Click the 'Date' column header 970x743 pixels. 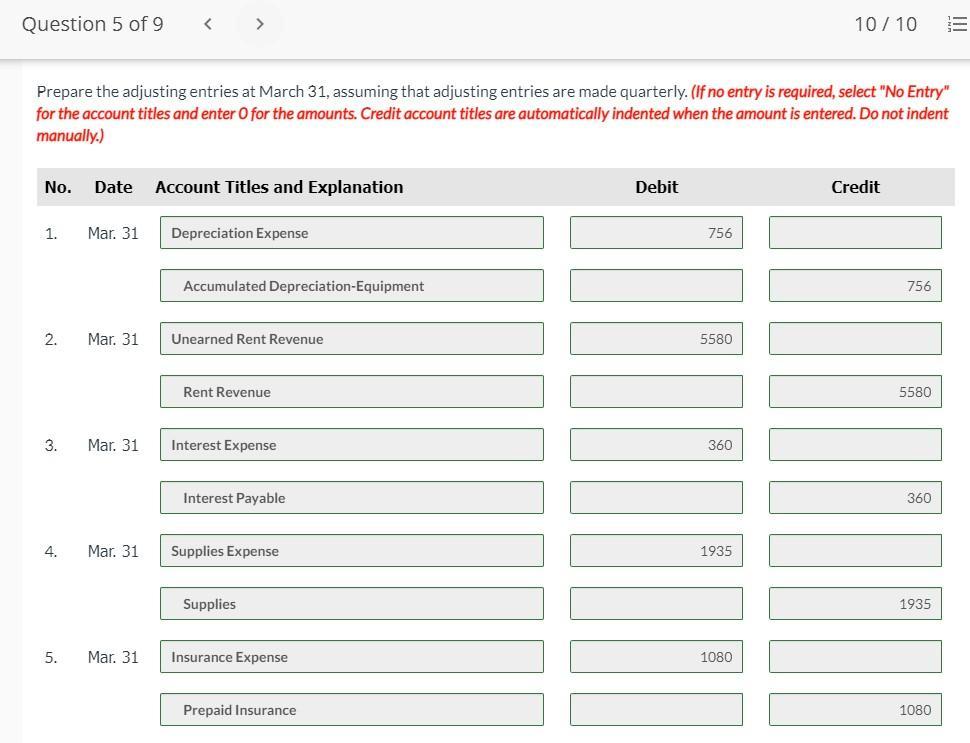tap(113, 187)
